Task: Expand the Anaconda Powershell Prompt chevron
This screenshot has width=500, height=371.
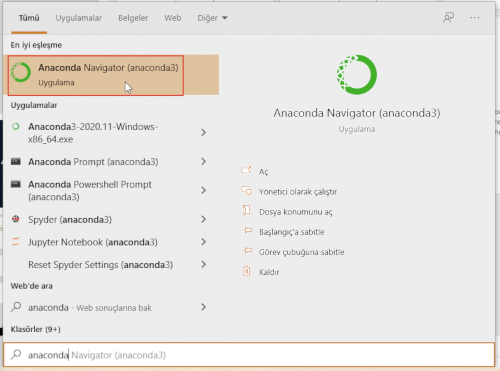Action: 204,190
